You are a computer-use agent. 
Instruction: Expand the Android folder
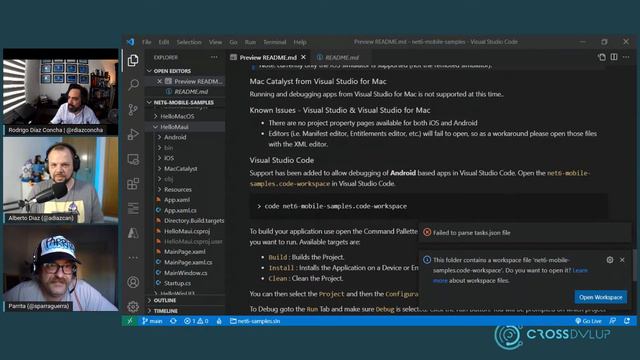point(185,137)
